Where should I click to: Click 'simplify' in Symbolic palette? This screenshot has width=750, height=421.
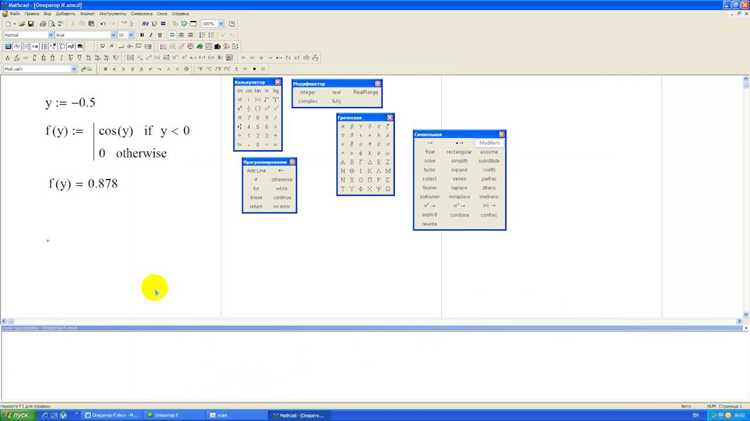pyautogui.click(x=459, y=161)
